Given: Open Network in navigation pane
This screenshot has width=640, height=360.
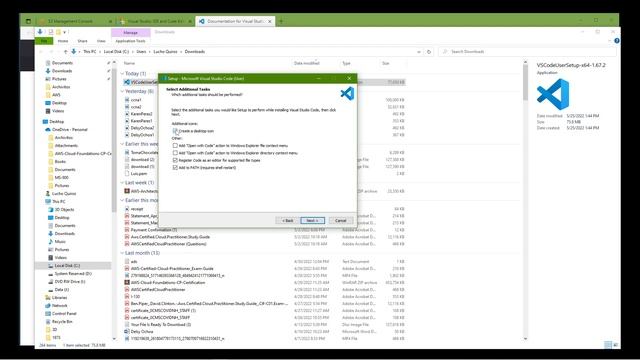Looking at the screenshot, I should [59, 306].
